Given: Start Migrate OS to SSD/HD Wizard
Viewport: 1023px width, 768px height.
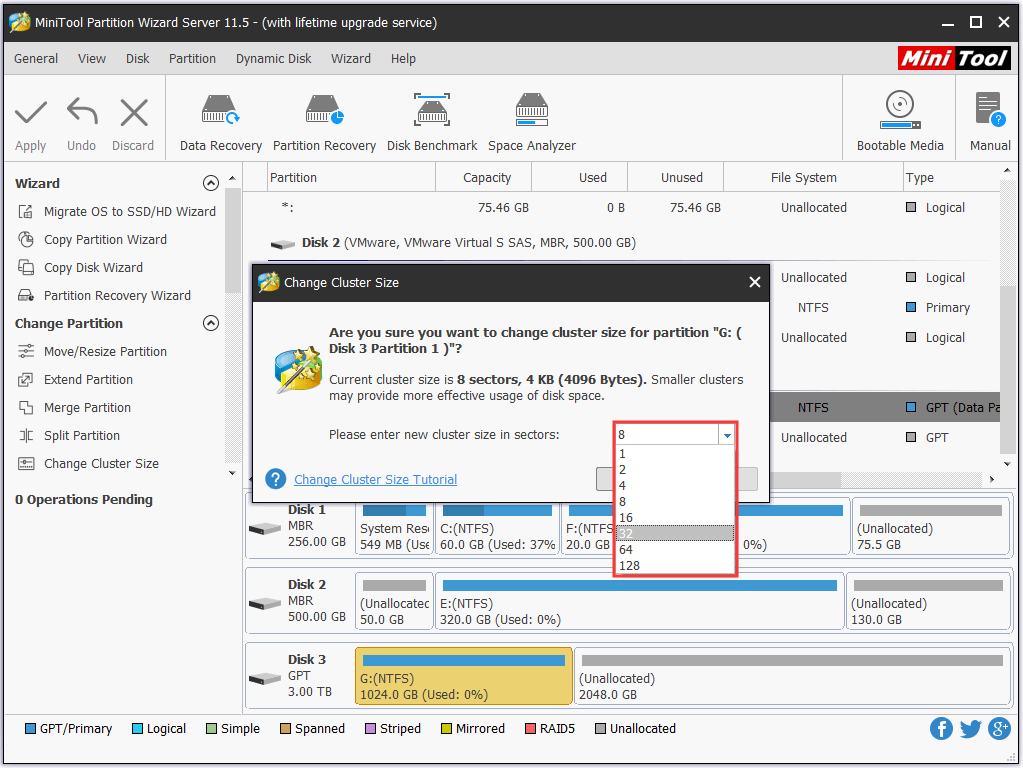Looking at the screenshot, I should pos(117,211).
